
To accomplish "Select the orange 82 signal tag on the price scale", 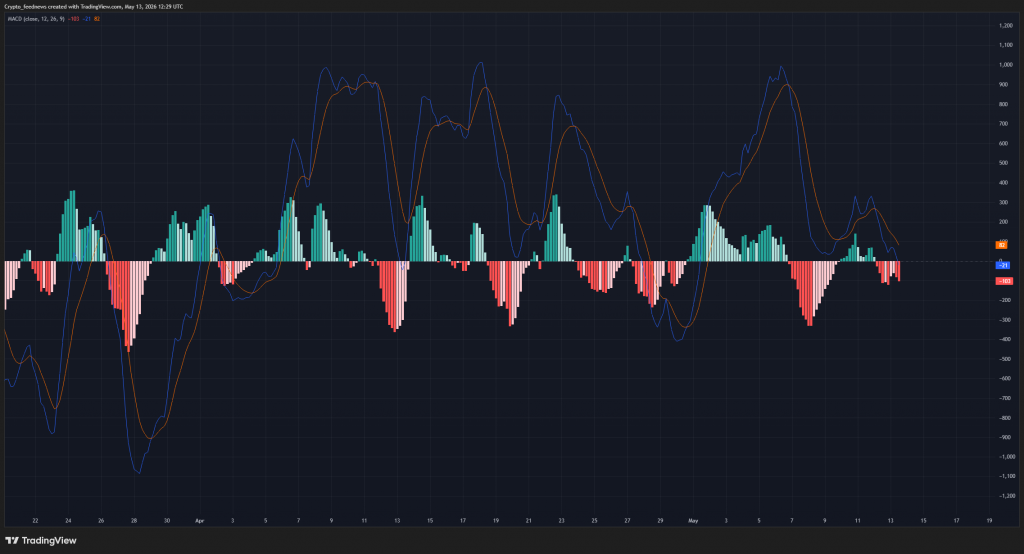I will click(1001, 245).
